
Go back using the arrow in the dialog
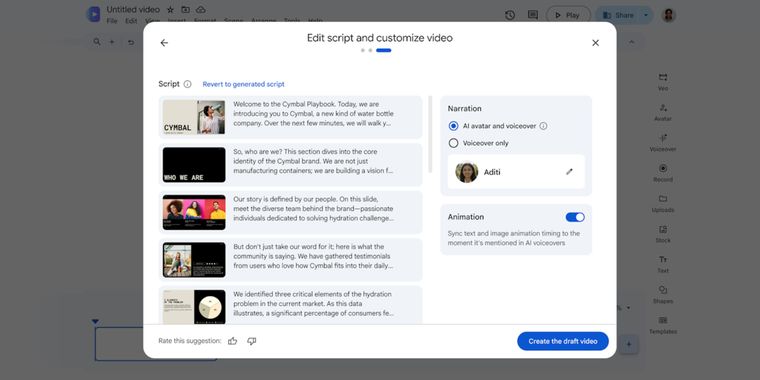point(164,43)
